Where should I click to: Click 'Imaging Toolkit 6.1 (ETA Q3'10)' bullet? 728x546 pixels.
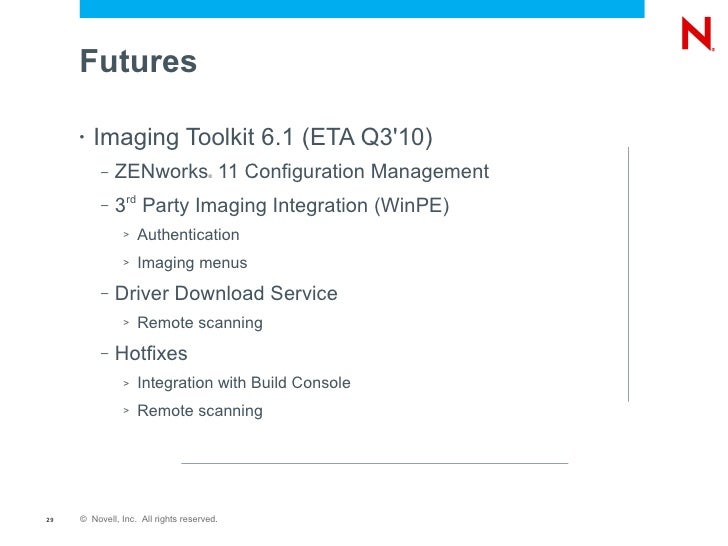coord(263,137)
